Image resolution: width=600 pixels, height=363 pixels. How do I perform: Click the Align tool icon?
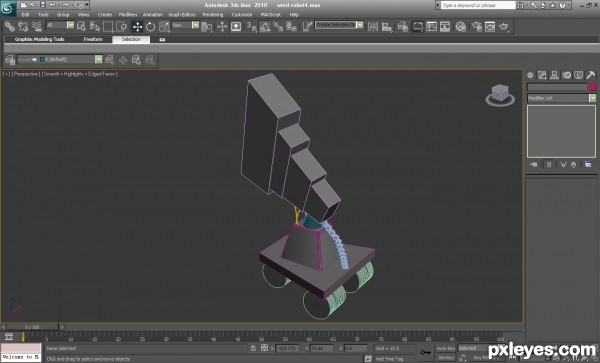tap(387, 26)
